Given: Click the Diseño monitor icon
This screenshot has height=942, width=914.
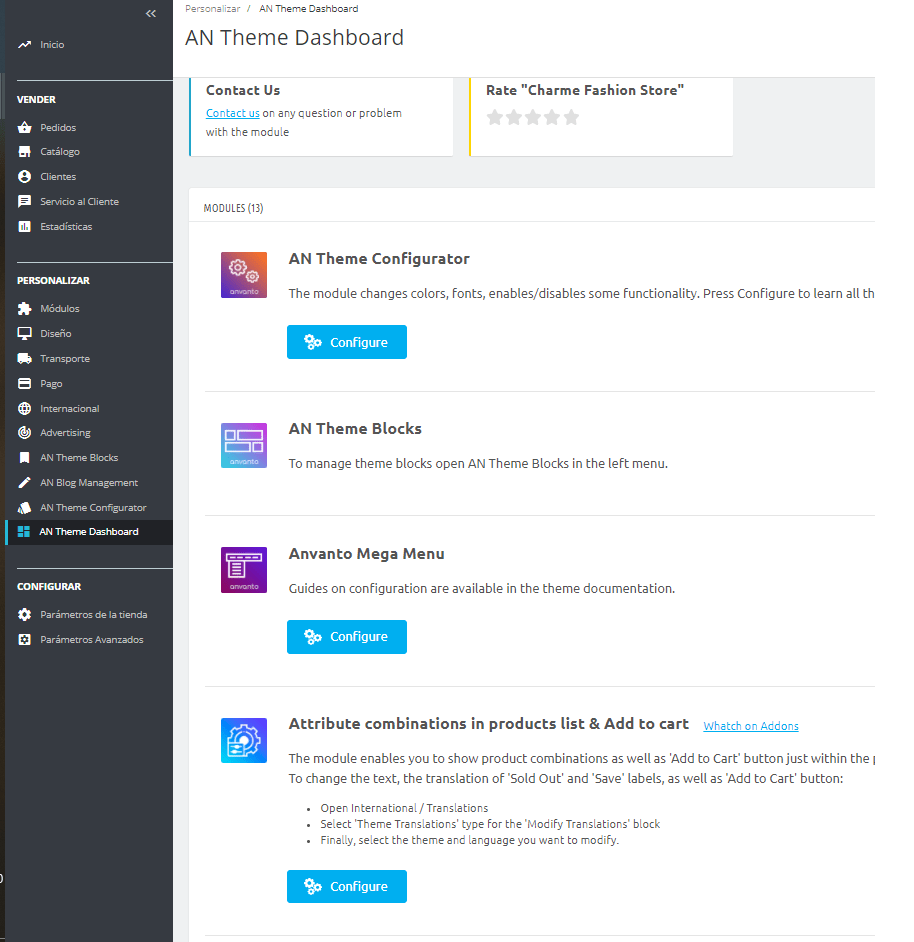Looking at the screenshot, I should 24,333.
